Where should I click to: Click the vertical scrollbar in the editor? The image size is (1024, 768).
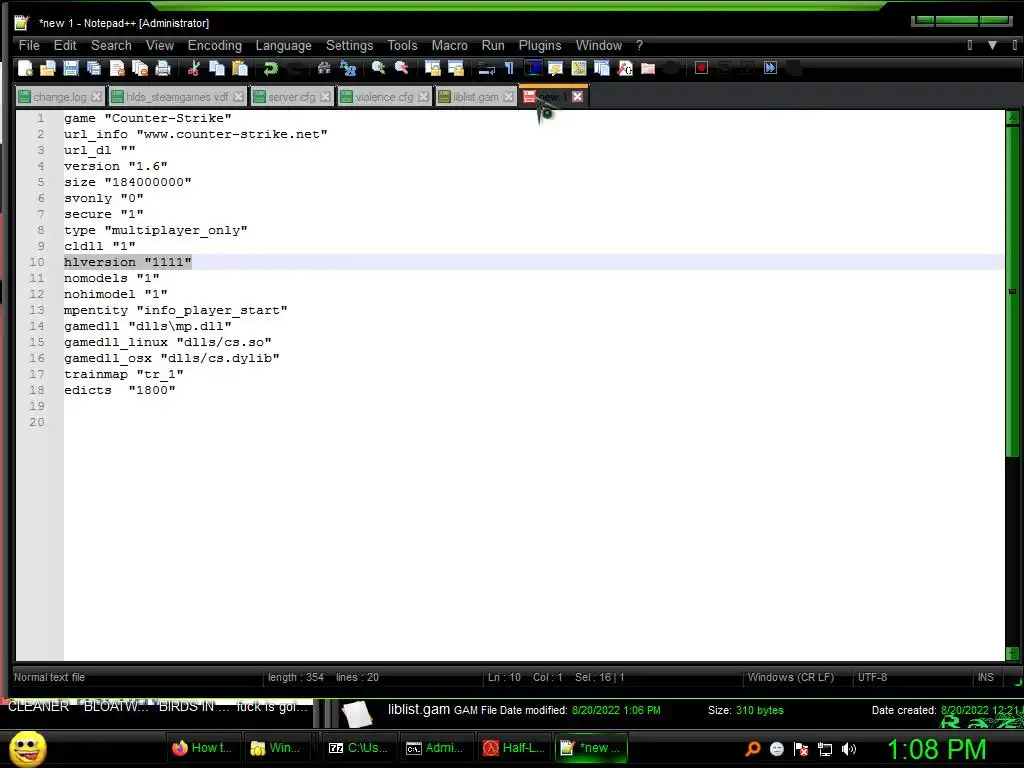pos(1012,294)
